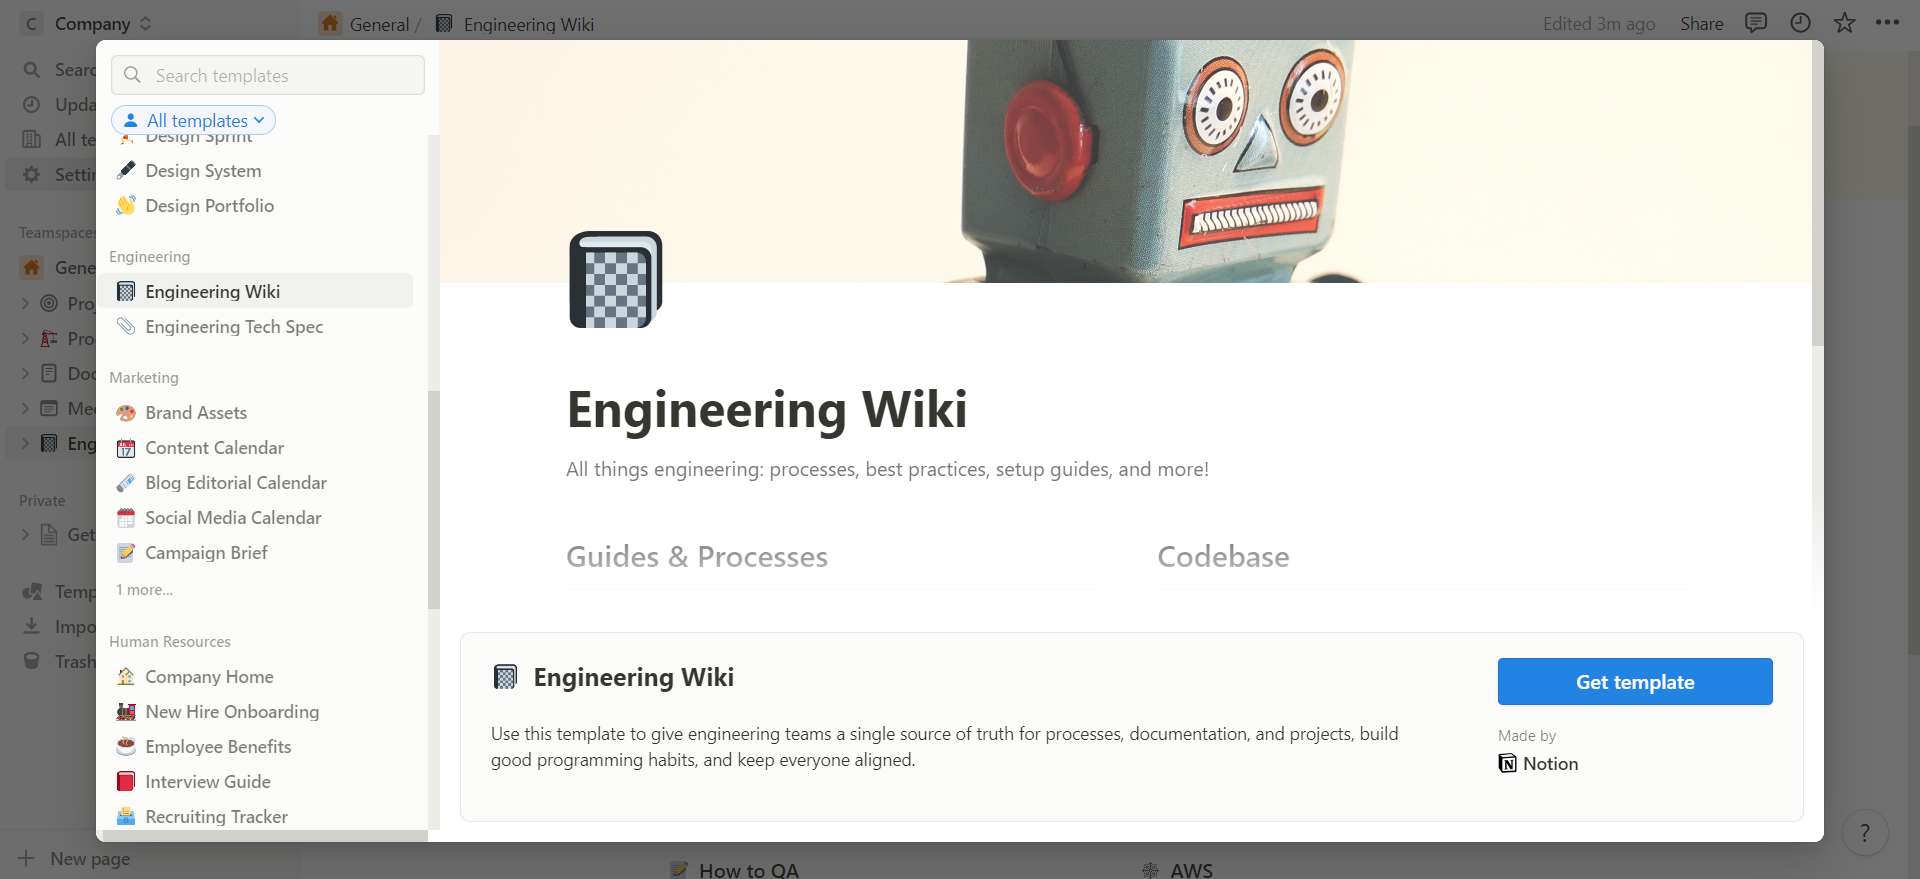Image resolution: width=1920 pixels, height=879 pixels.
Task: Expand the Eng page chevron in sidebar
Action: tap(25, 443)
